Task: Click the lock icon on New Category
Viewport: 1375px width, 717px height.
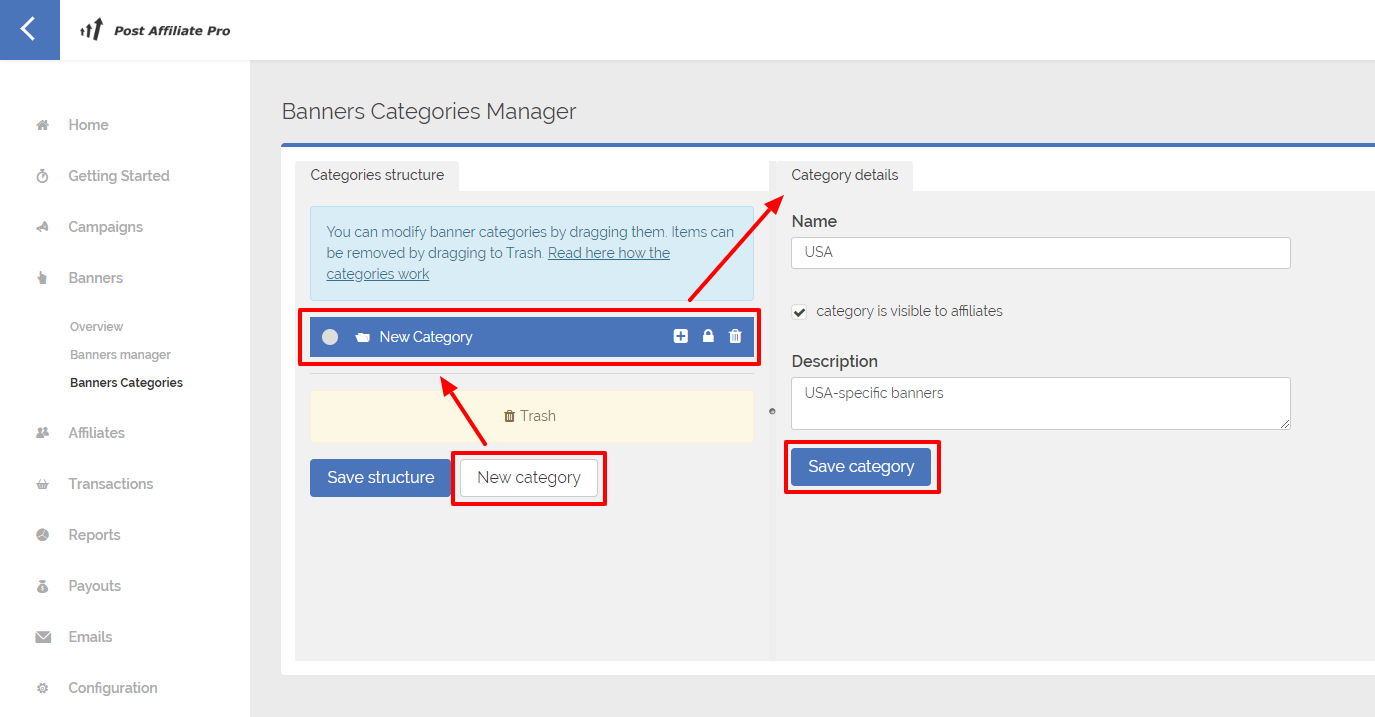Action: (x=708, y=337)
